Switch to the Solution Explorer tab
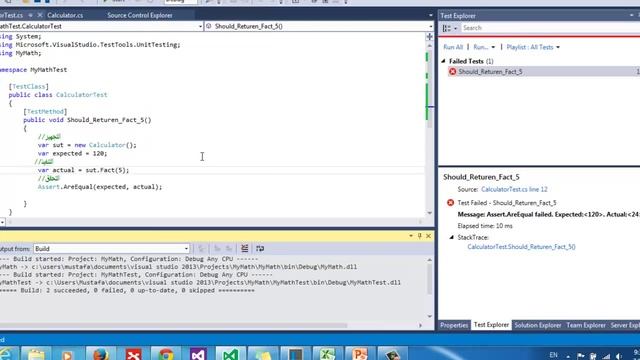The image size is (640, 360). [538, 325]
